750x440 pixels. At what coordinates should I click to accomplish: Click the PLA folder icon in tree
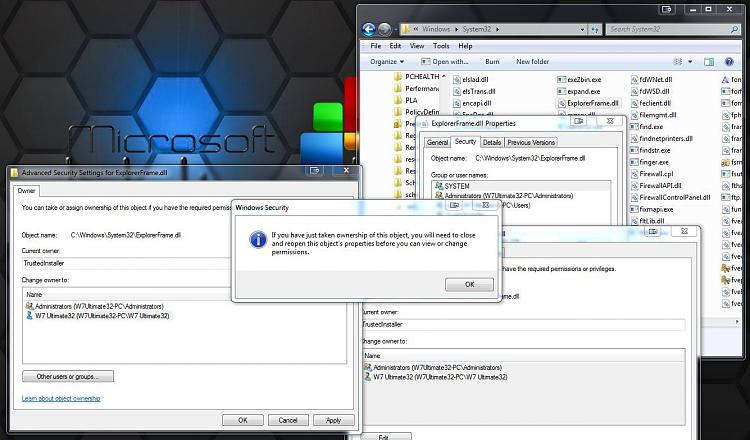pos(398,100)
